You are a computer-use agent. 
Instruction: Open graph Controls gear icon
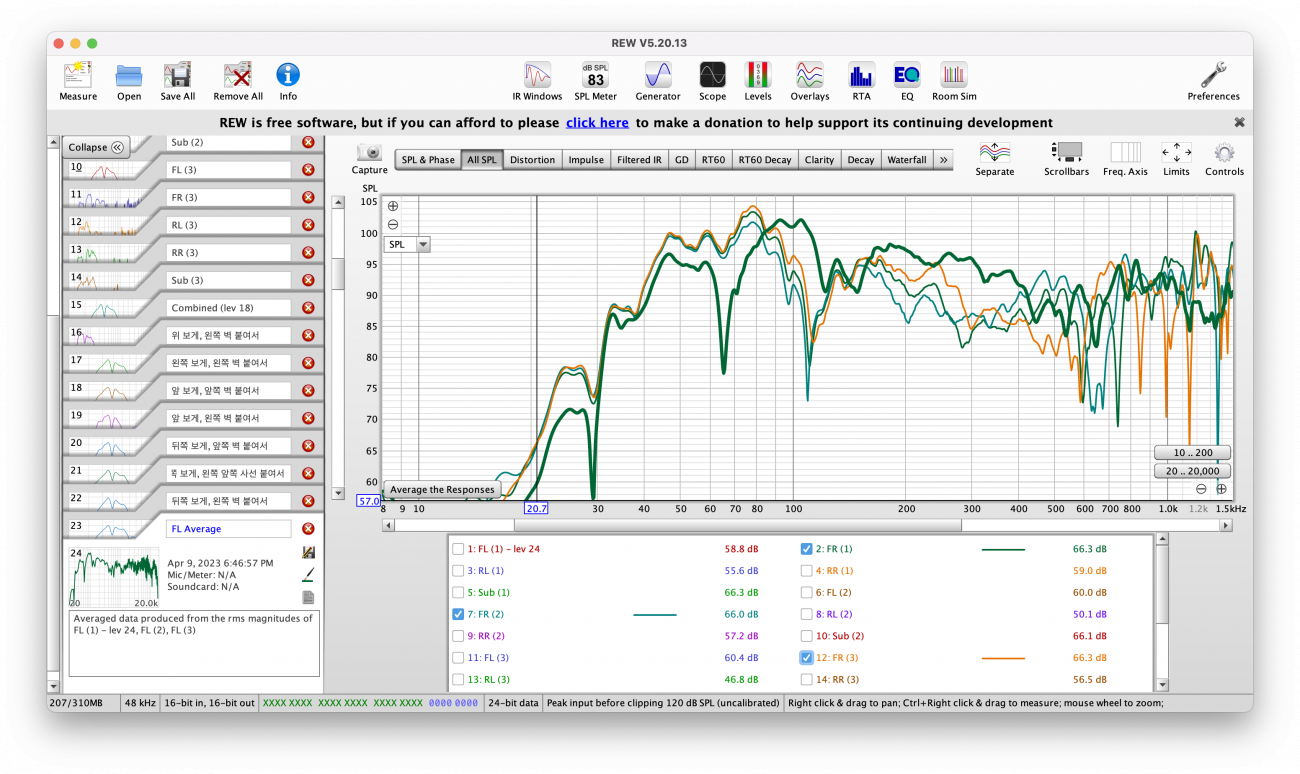pyautogui.click(x=1224, y=152)
